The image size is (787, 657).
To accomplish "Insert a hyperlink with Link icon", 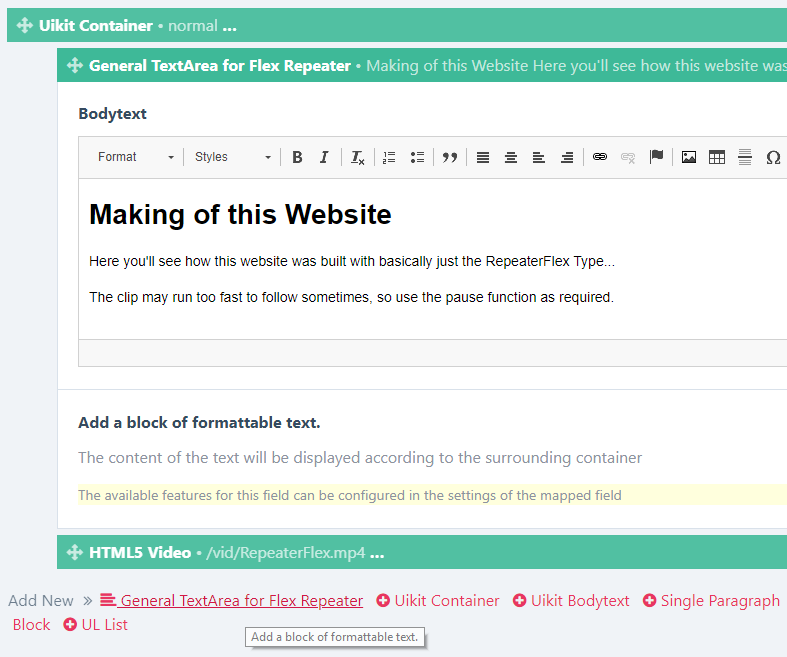I will point(600,157).
